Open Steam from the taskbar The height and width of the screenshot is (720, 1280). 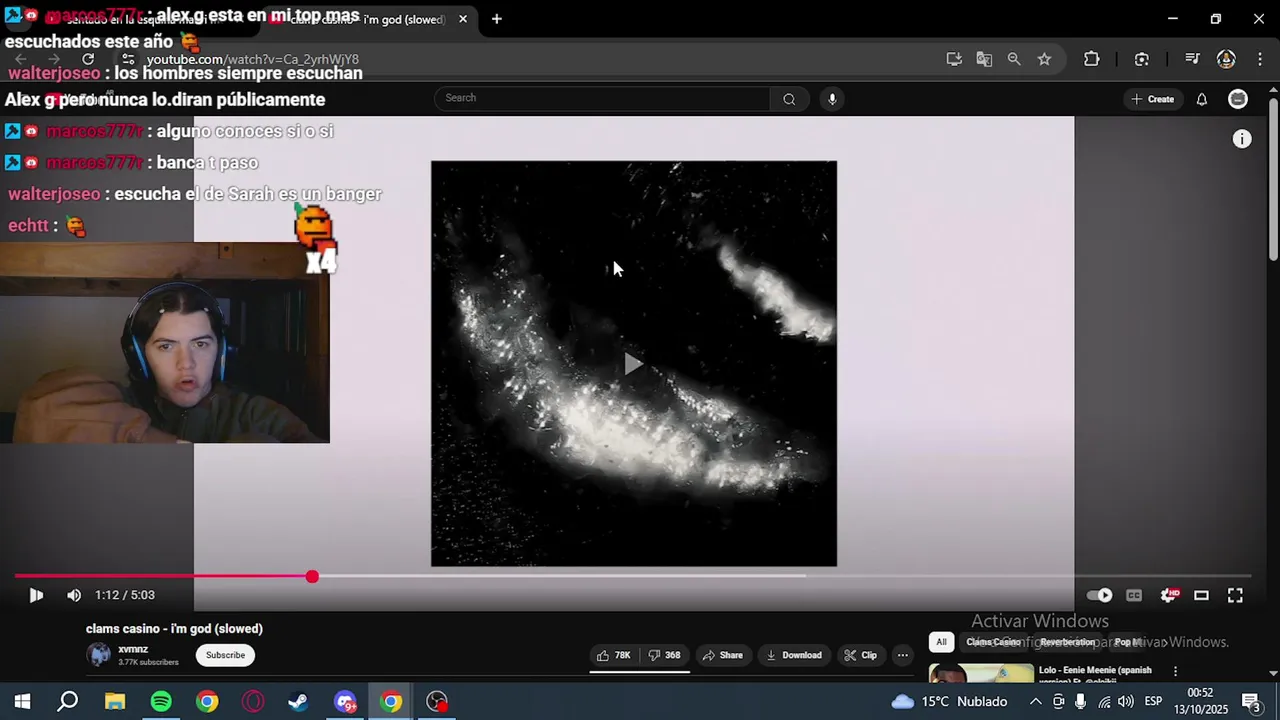tap(298, 702)
